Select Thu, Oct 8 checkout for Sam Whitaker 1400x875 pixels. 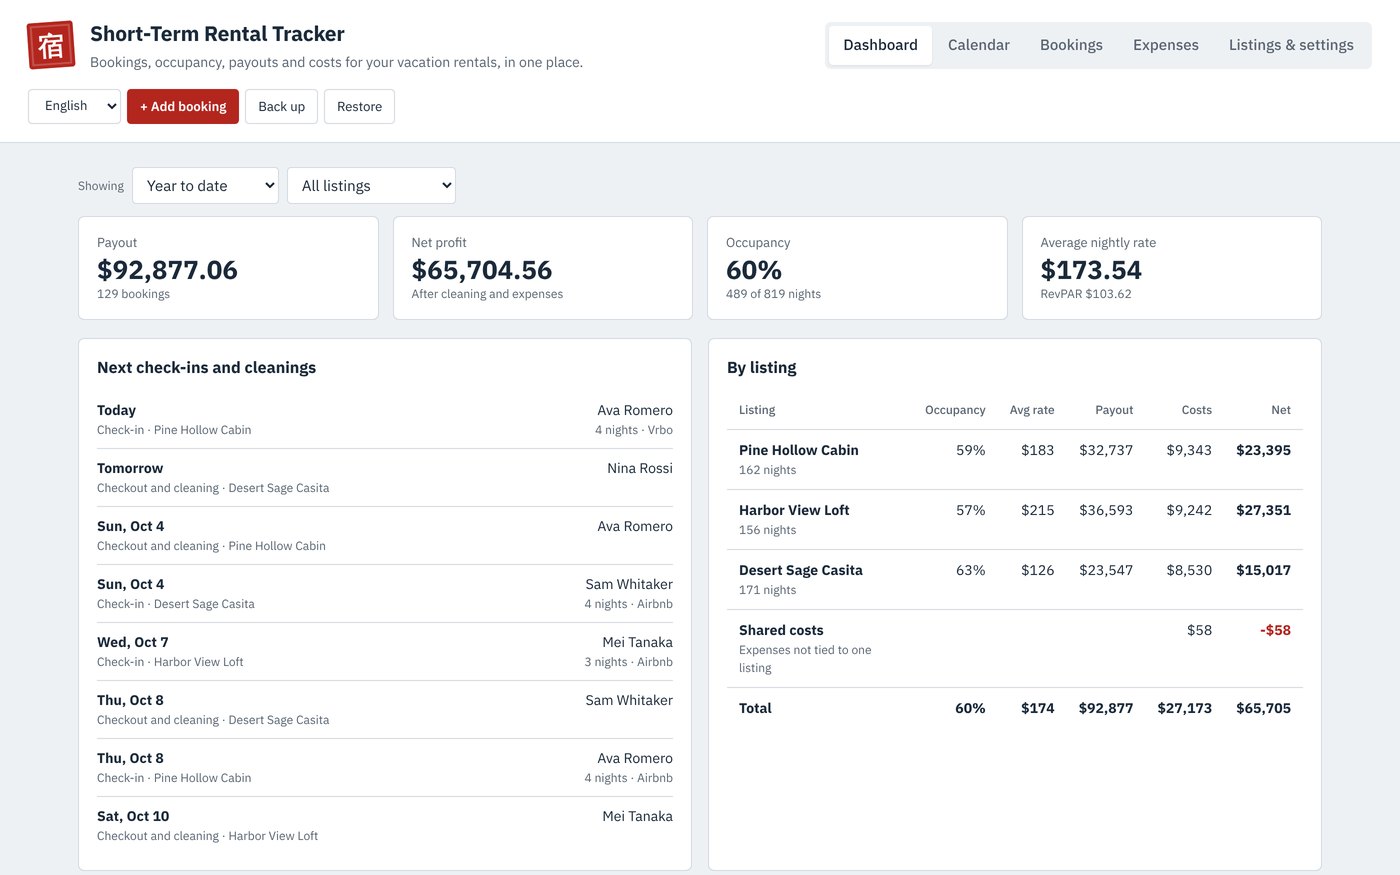(x=385, y=710)
